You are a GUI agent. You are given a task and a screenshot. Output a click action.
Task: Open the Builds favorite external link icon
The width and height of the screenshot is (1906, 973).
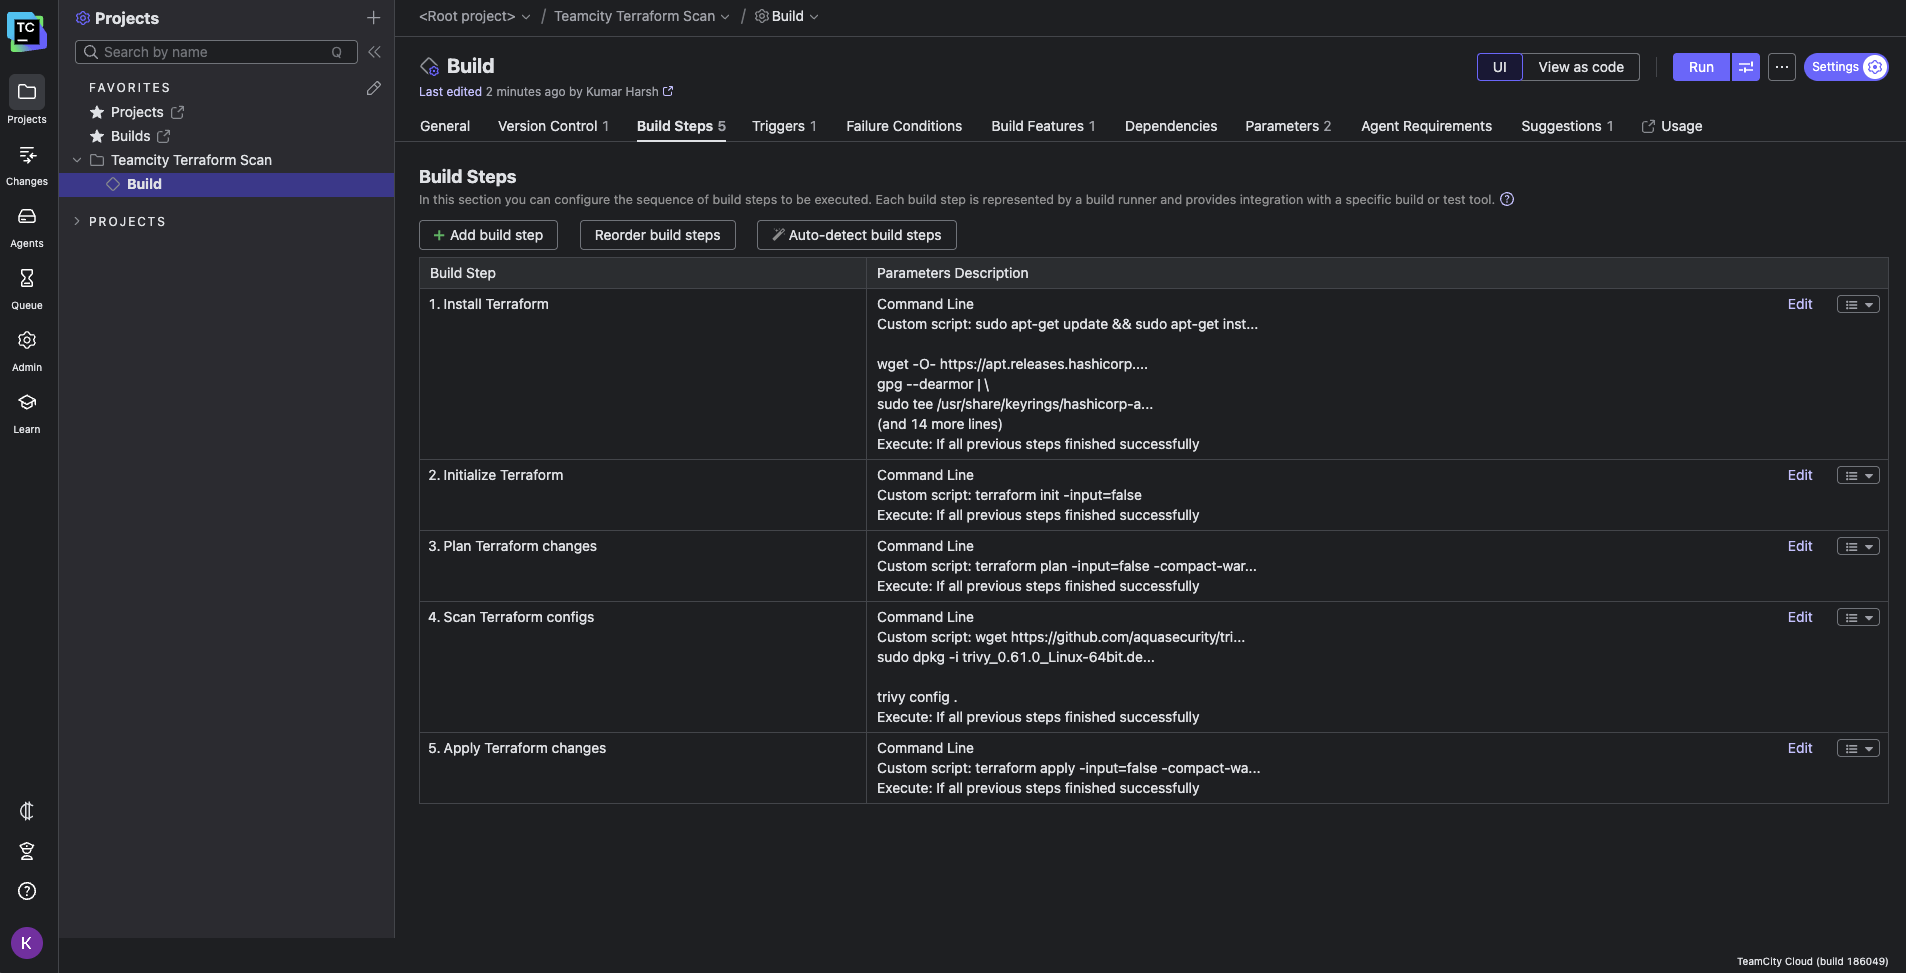tap(164, 136)
